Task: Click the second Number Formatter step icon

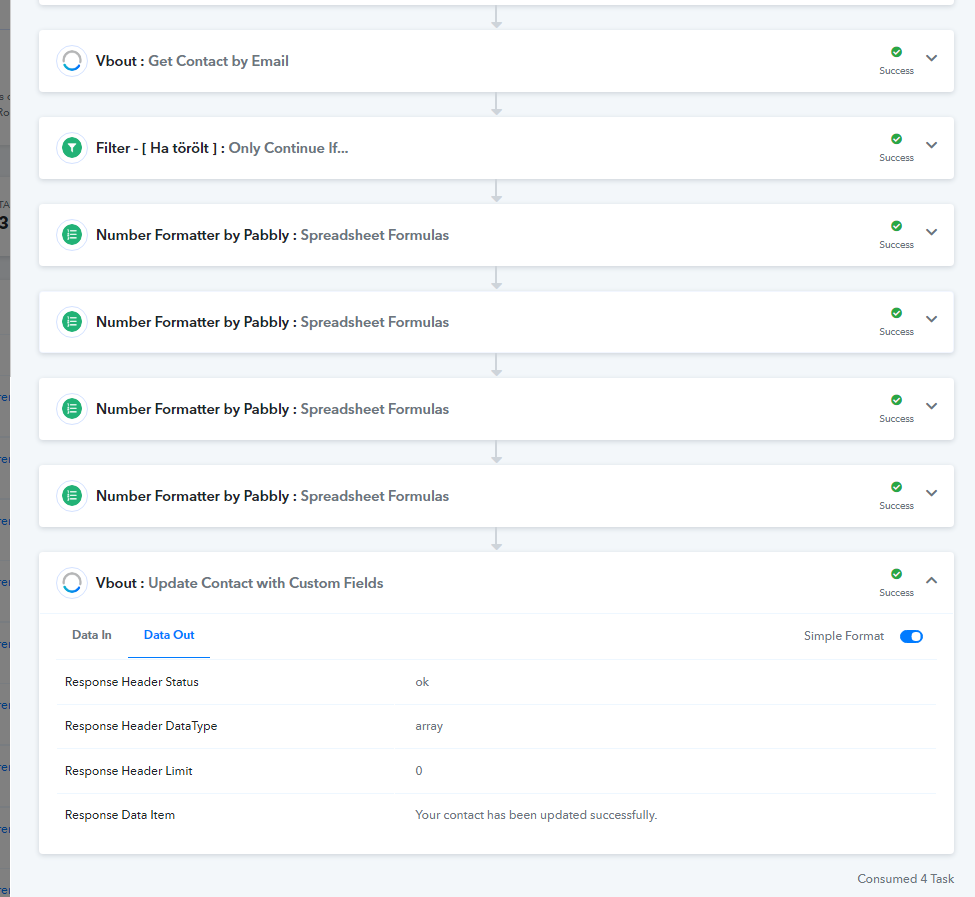Action: (x=72, y=322)
